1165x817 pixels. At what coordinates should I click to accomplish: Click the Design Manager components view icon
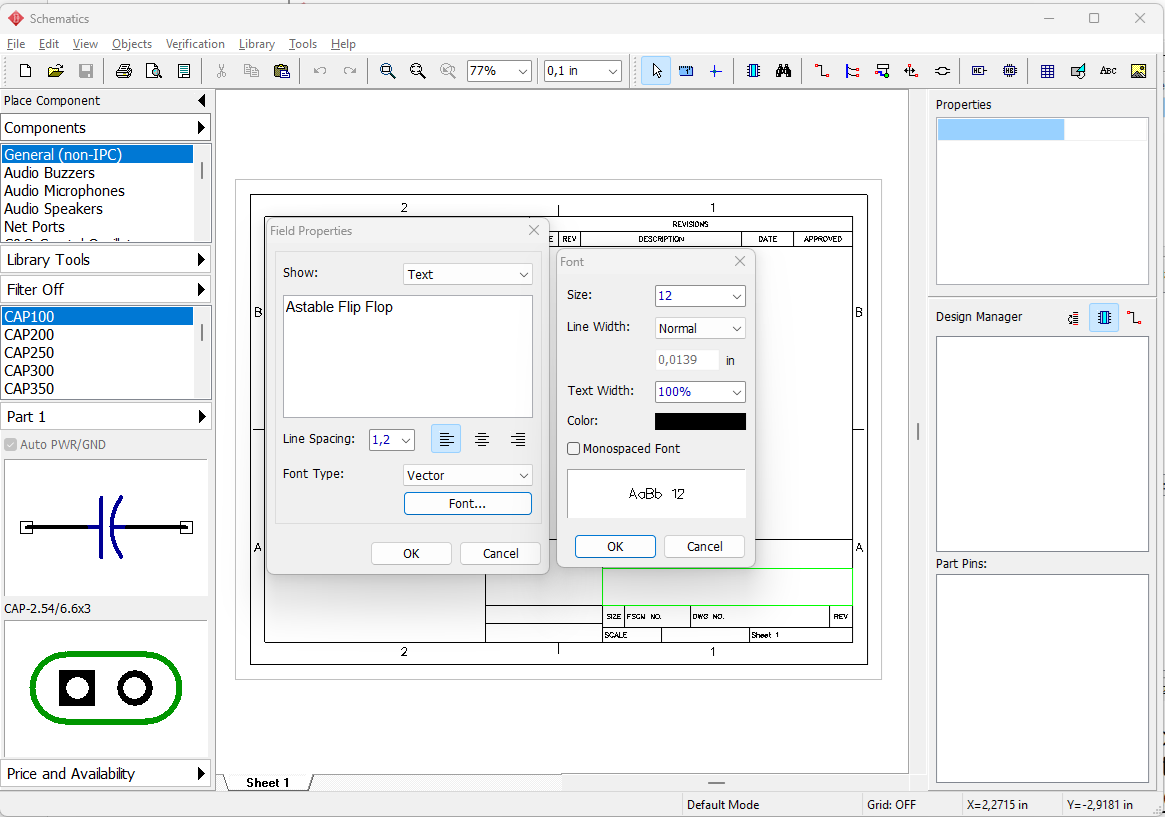click(x=1104, y=318)
